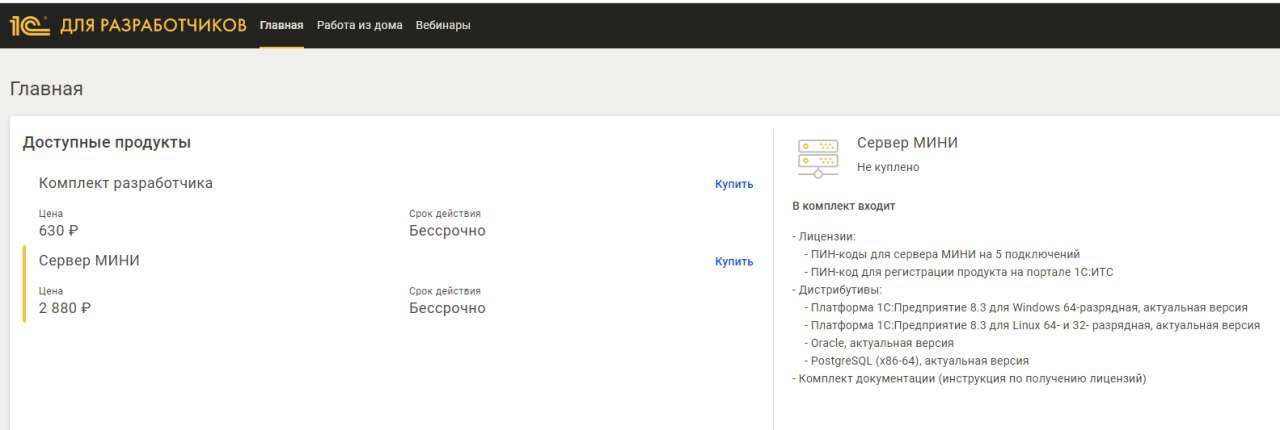Click the Доступные продукты heading
1280x430 pixels.
pos(107,143)
